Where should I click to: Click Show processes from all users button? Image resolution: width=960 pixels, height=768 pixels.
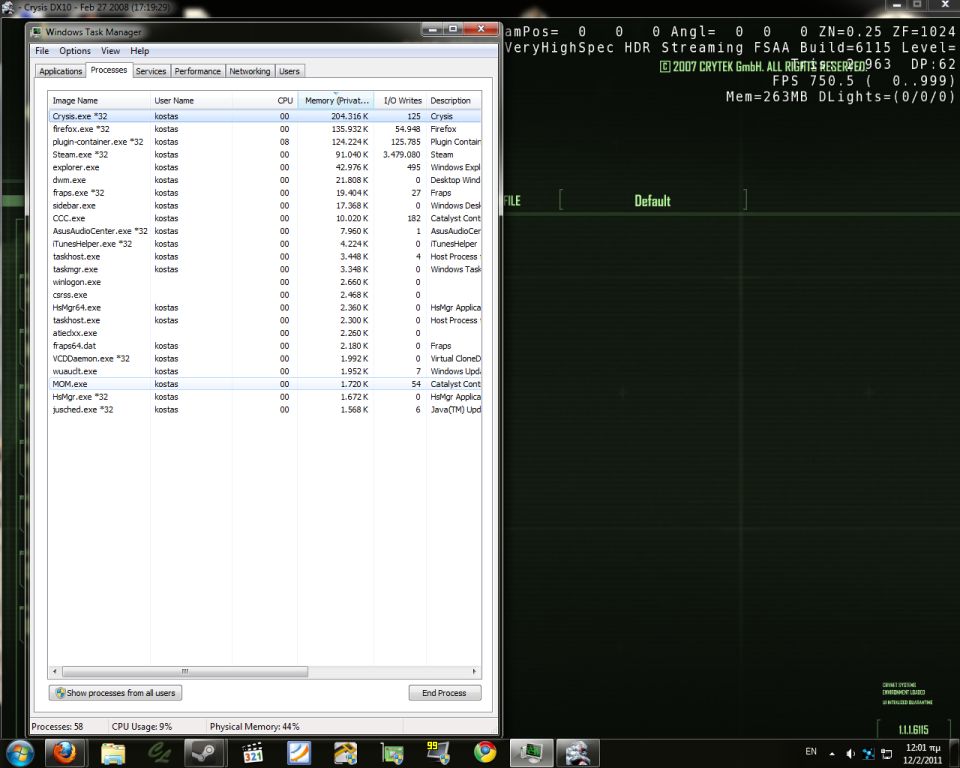[x=115, y=693]
